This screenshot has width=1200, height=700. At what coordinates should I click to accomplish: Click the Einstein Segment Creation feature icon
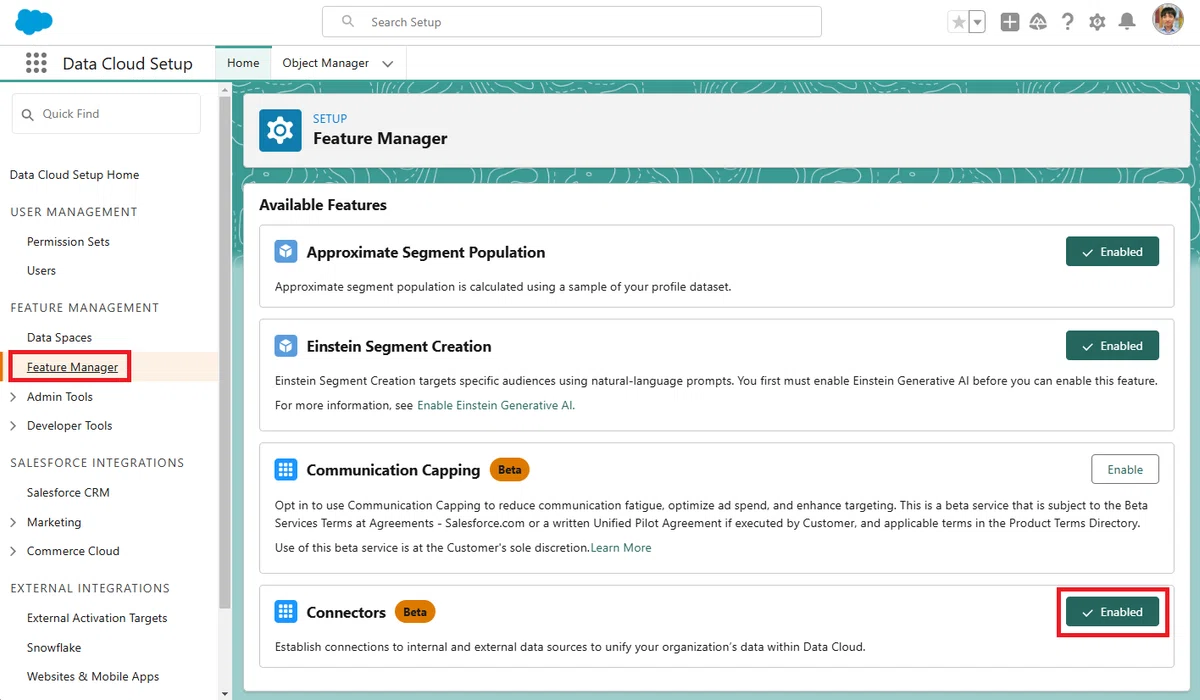click(286, 346)
